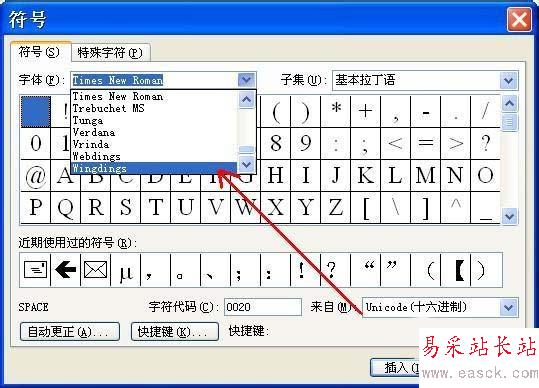Choose the question mark in recent symbols
The image size is (539, 388).
point(336,270)
